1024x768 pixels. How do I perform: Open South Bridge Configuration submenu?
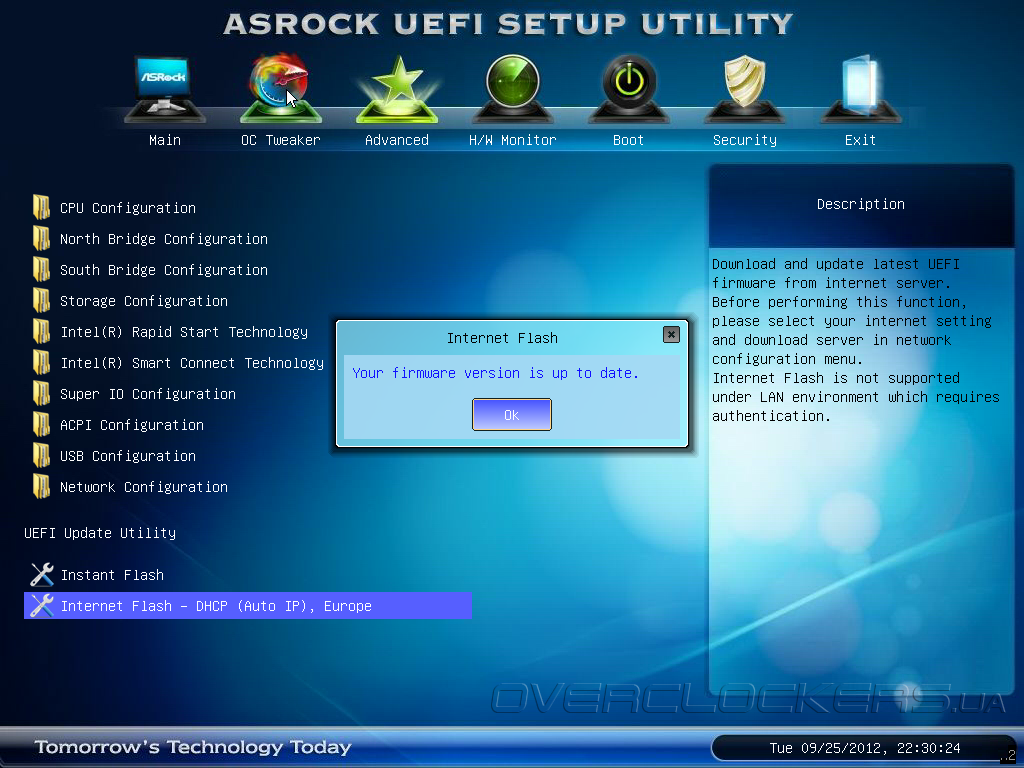pos(164,270)
